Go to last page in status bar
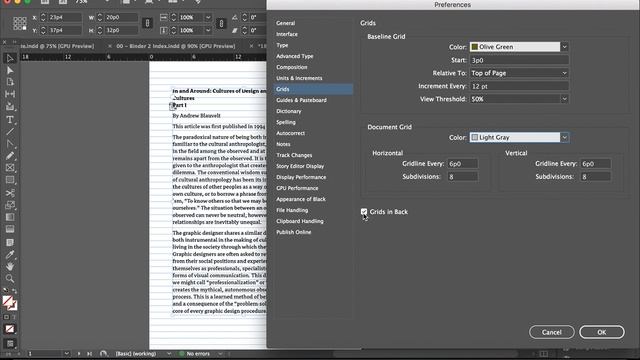Viewport: 640px width, 360px height. click(89, 353)
